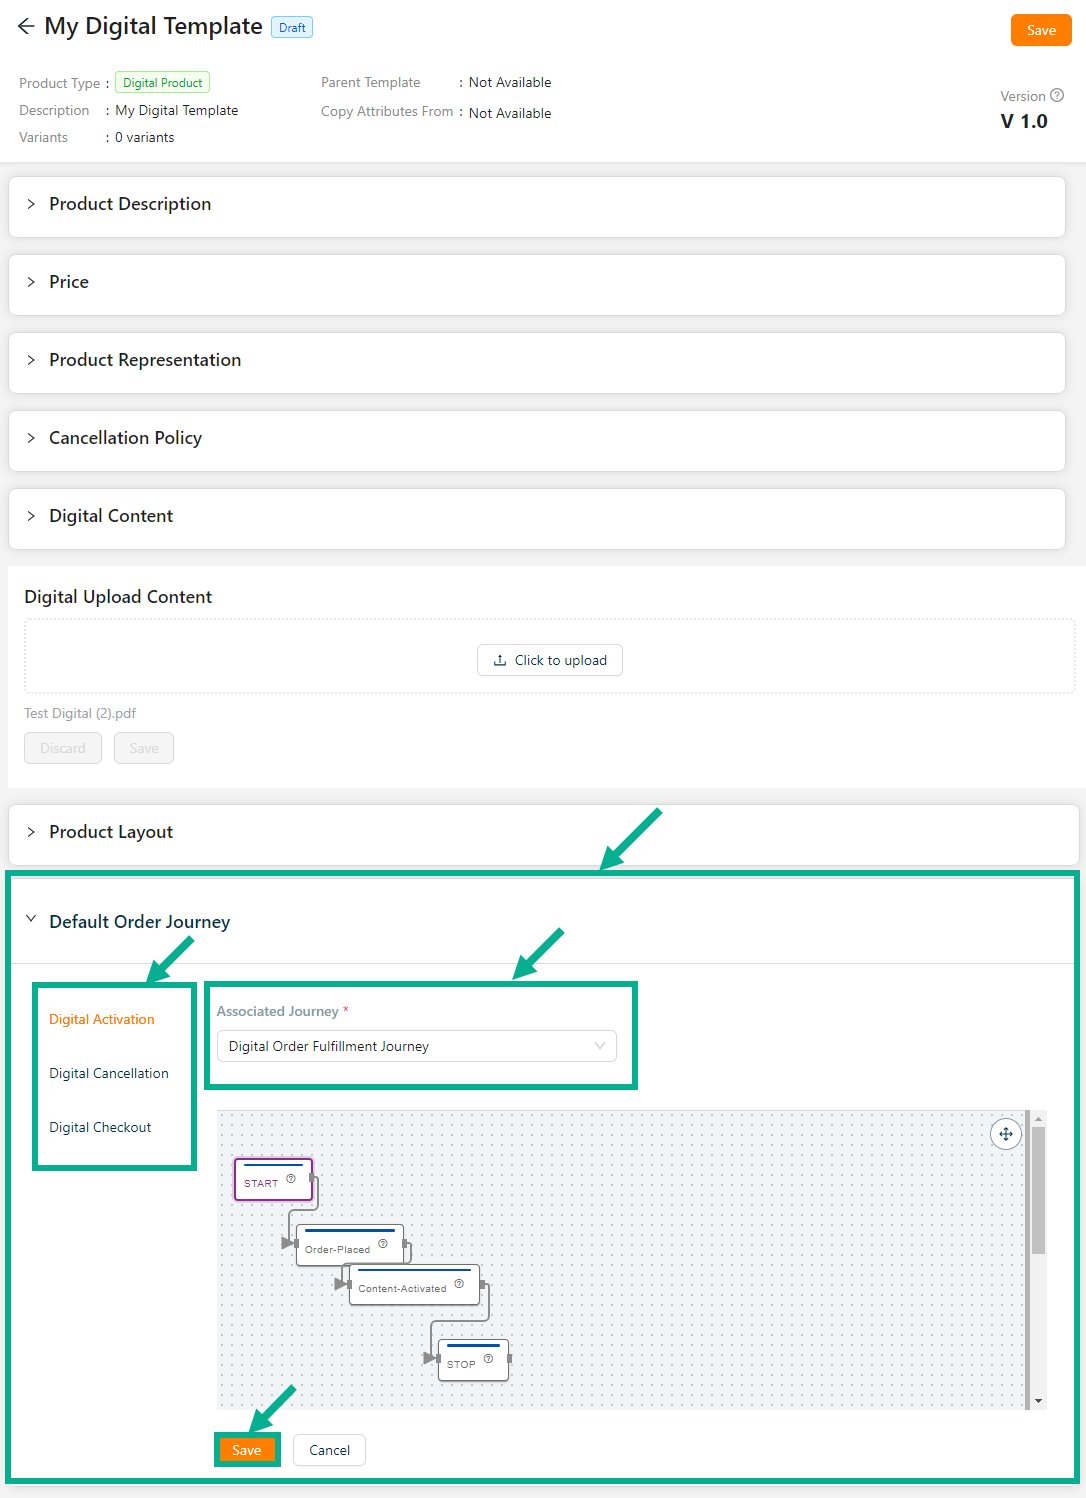The height and width of the screenshot is (1498, 1086).
Task: Click the upload icon in Click to upload
Action: coord(500,661)
